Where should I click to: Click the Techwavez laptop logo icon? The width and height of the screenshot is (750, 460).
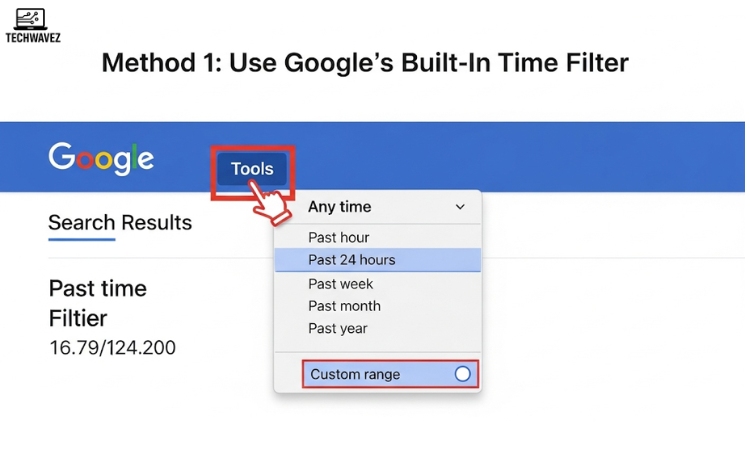(30, 17)
